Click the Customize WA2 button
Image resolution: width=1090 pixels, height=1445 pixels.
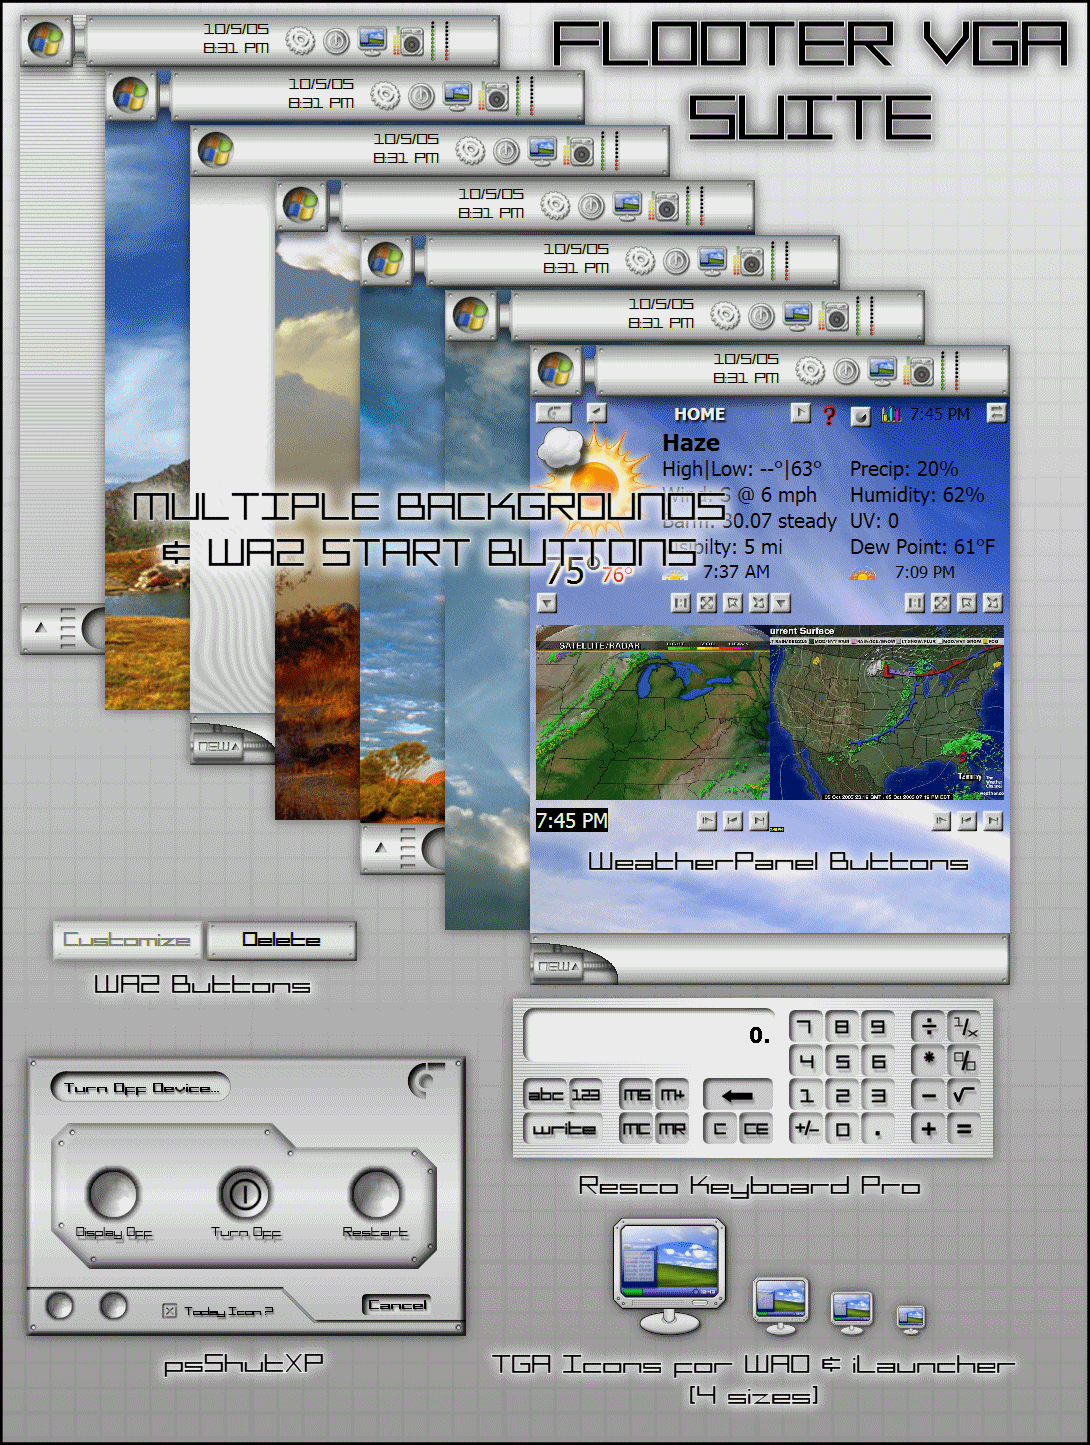click(x=127, y=940)
